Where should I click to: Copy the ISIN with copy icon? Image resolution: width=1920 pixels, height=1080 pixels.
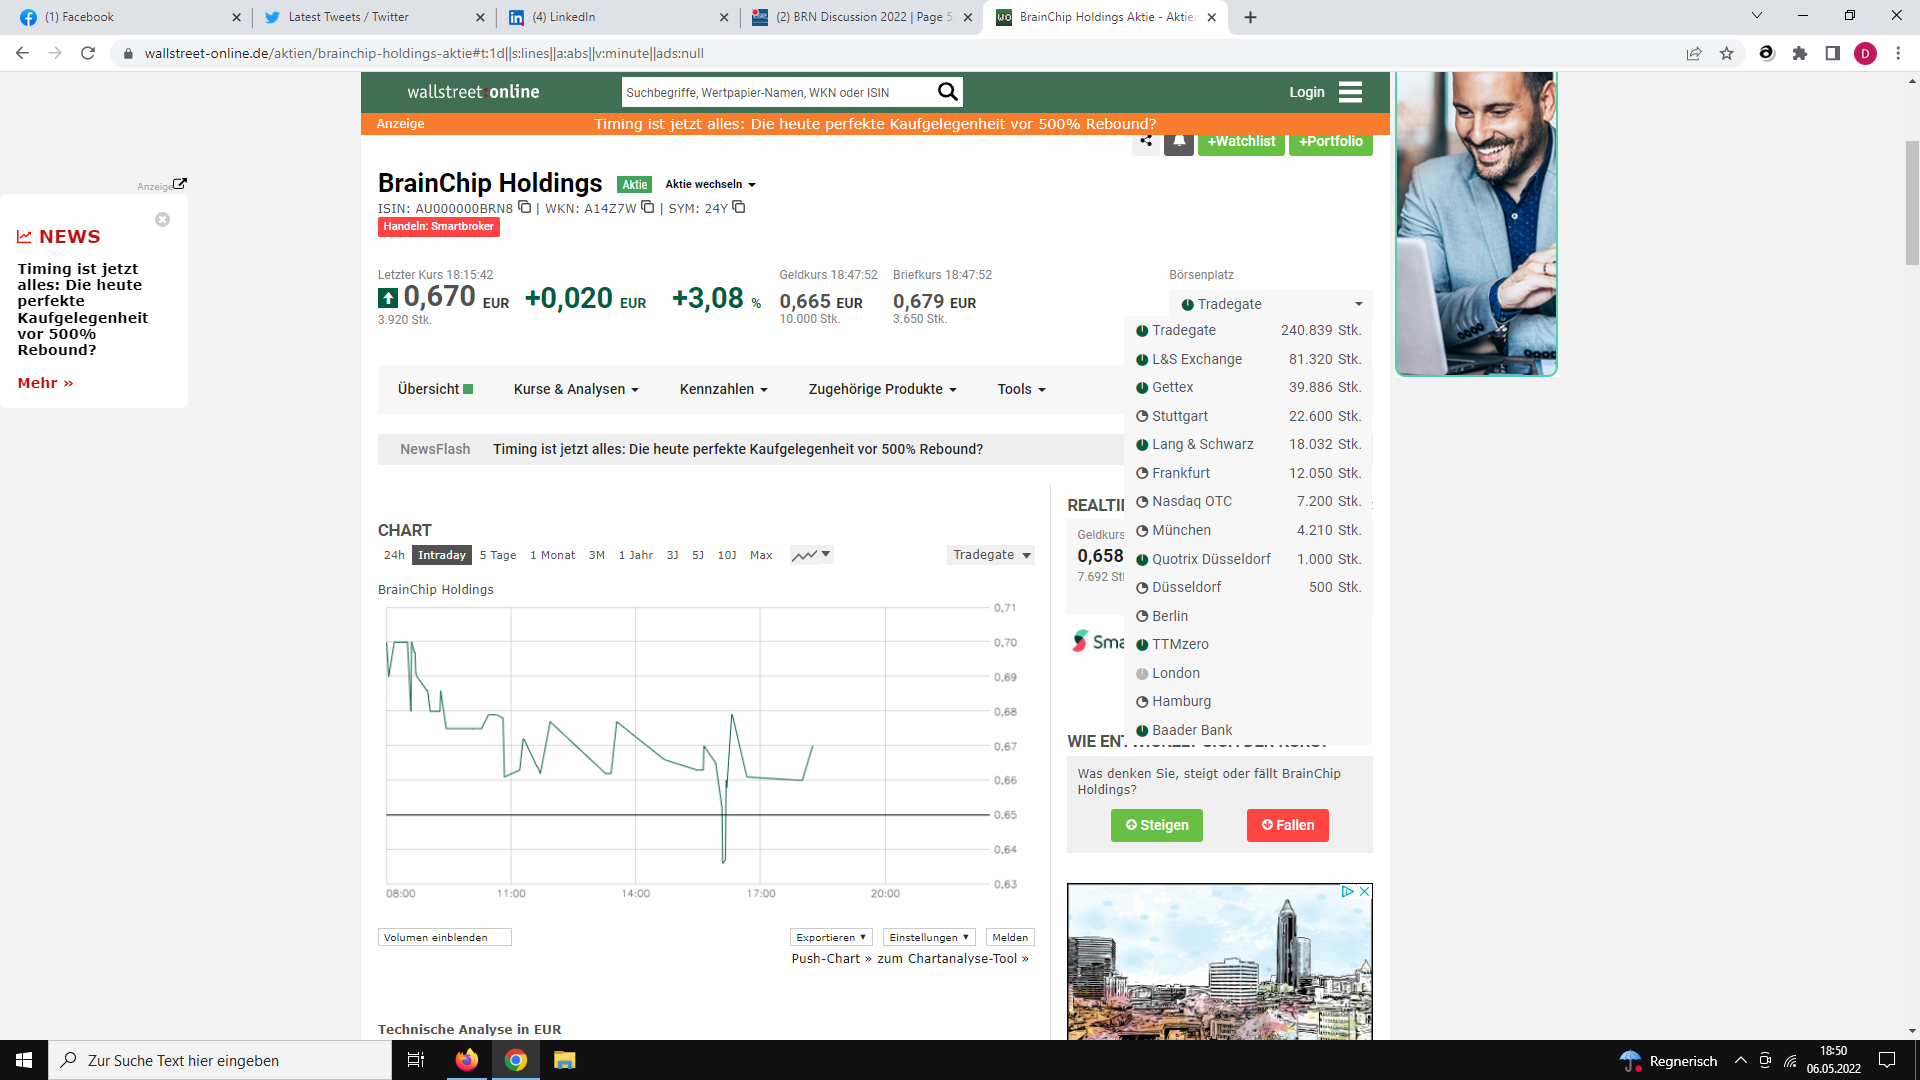coord(524,207)
